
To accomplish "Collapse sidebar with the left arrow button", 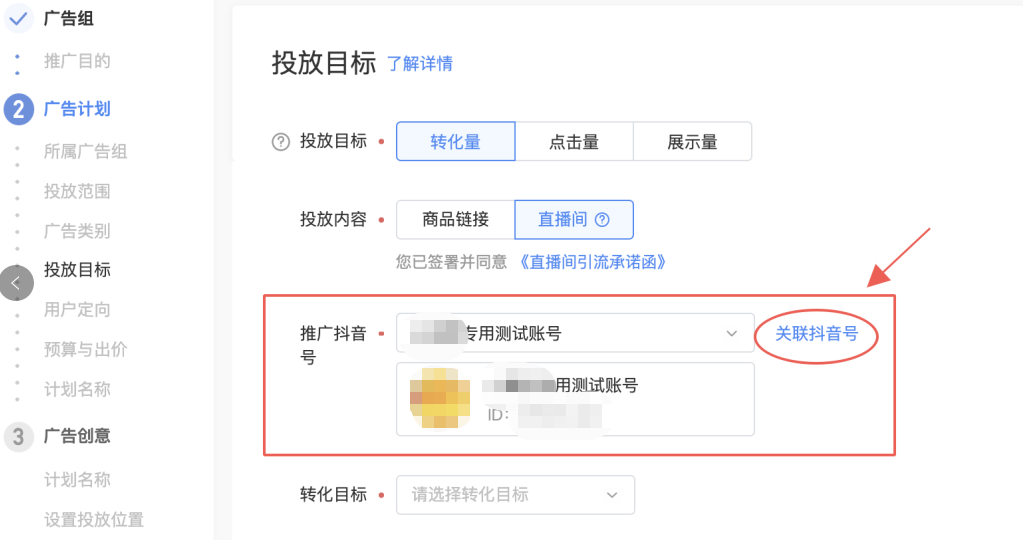I will point(15,283).
